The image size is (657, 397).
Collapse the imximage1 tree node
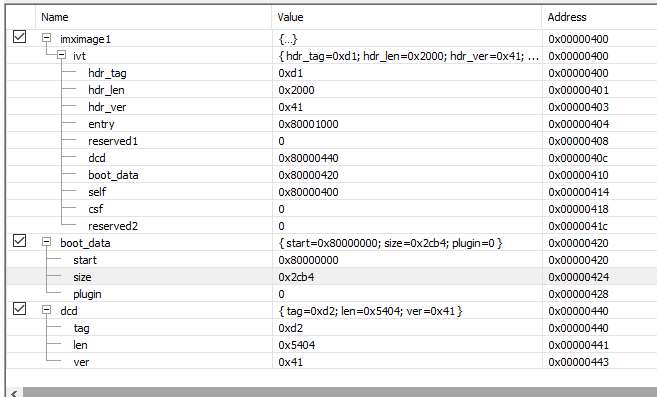pyautogui.click(x=47, y=38)
